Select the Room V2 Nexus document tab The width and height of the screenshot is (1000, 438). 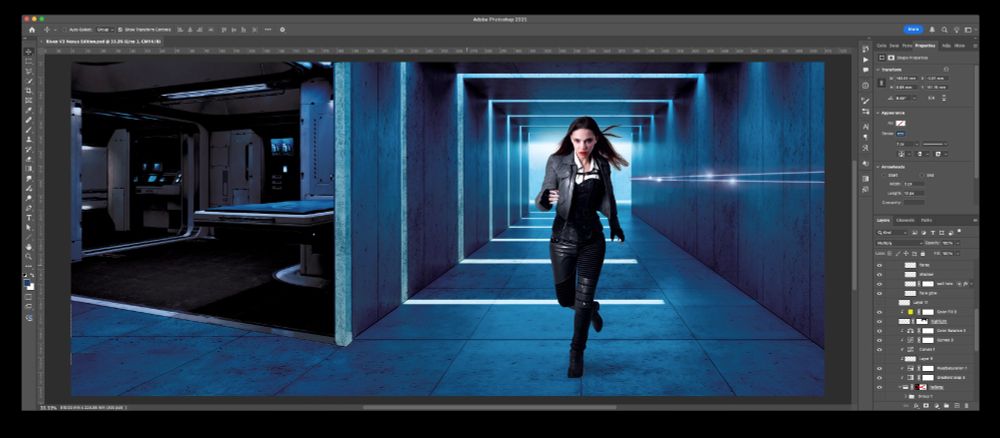[101, 41]
